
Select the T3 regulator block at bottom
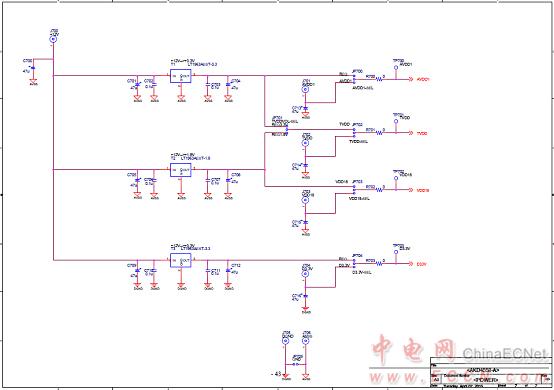click(x=181, y=261)
